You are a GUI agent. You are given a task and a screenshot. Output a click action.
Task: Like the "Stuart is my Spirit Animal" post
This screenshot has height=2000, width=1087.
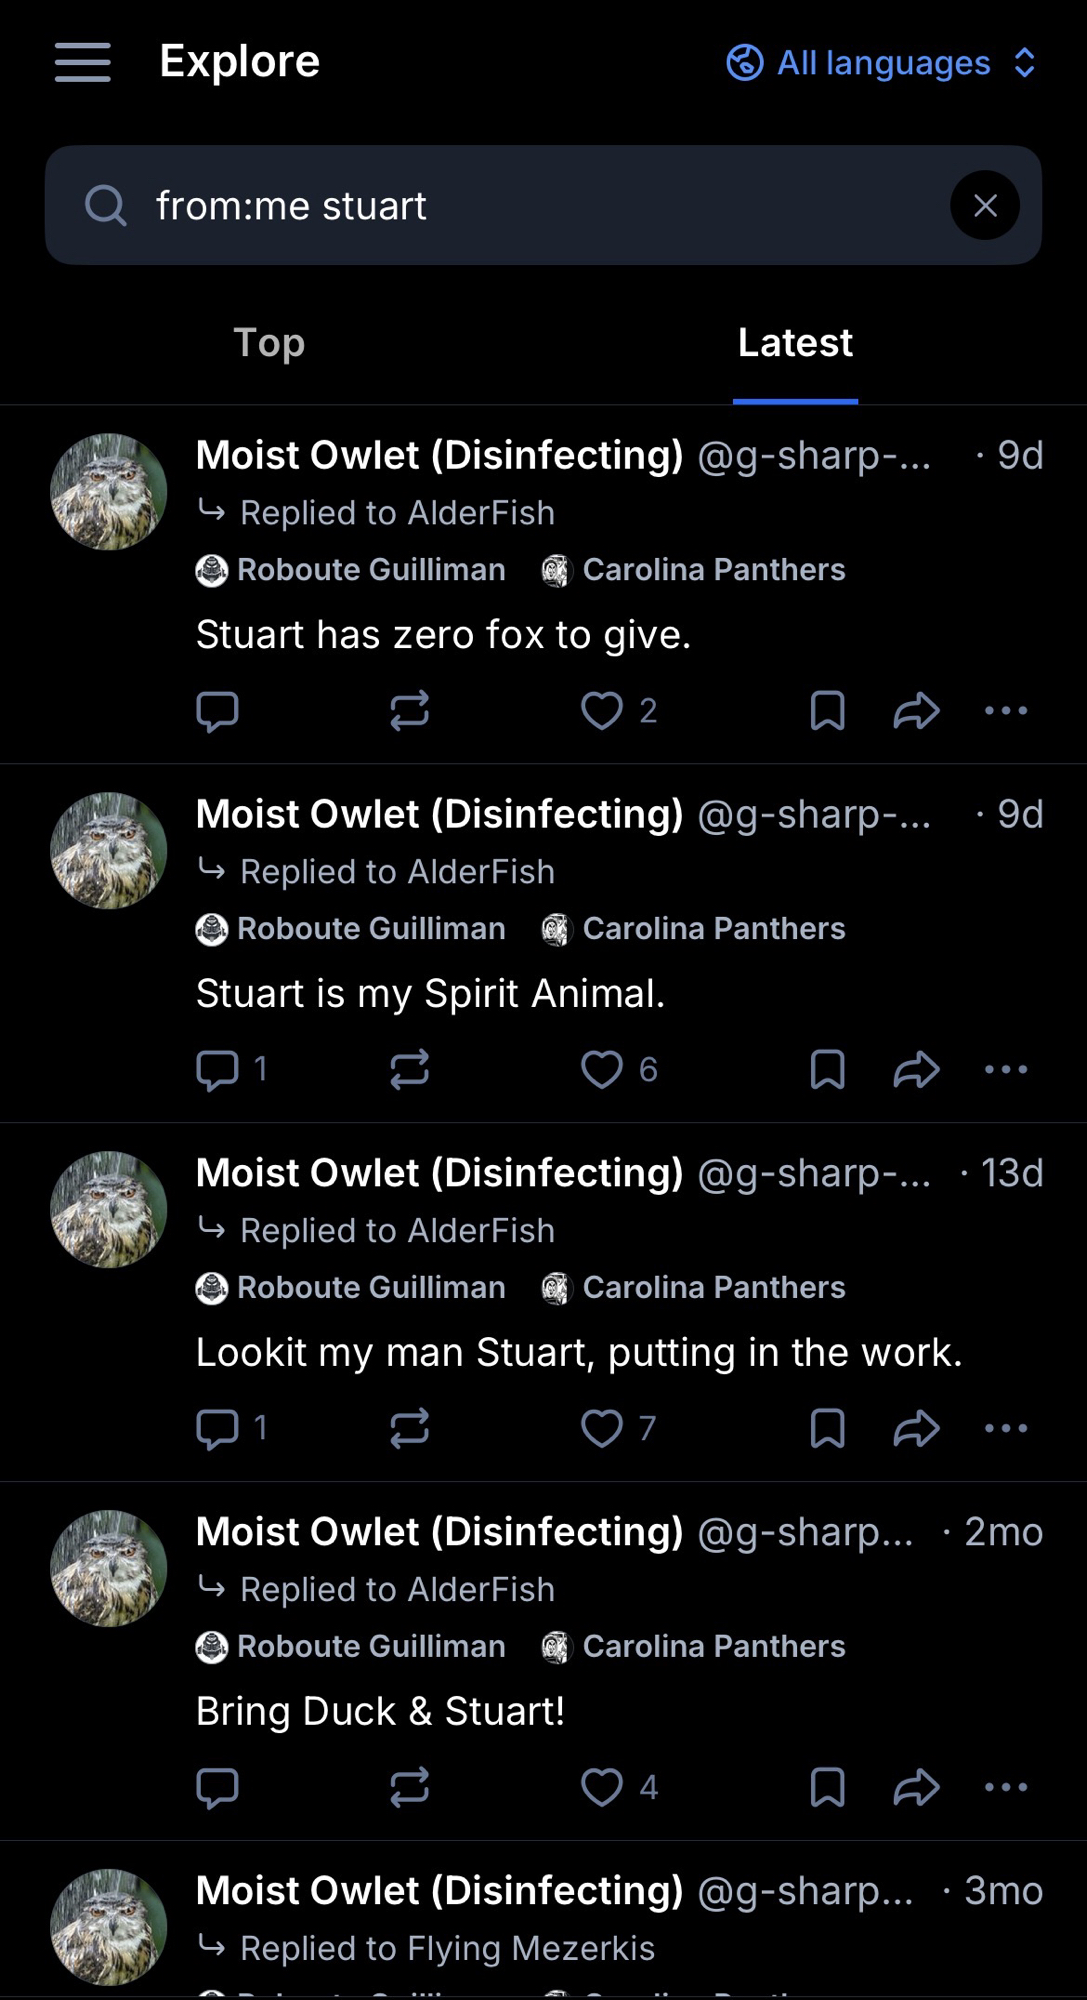tap(602, 1069)
